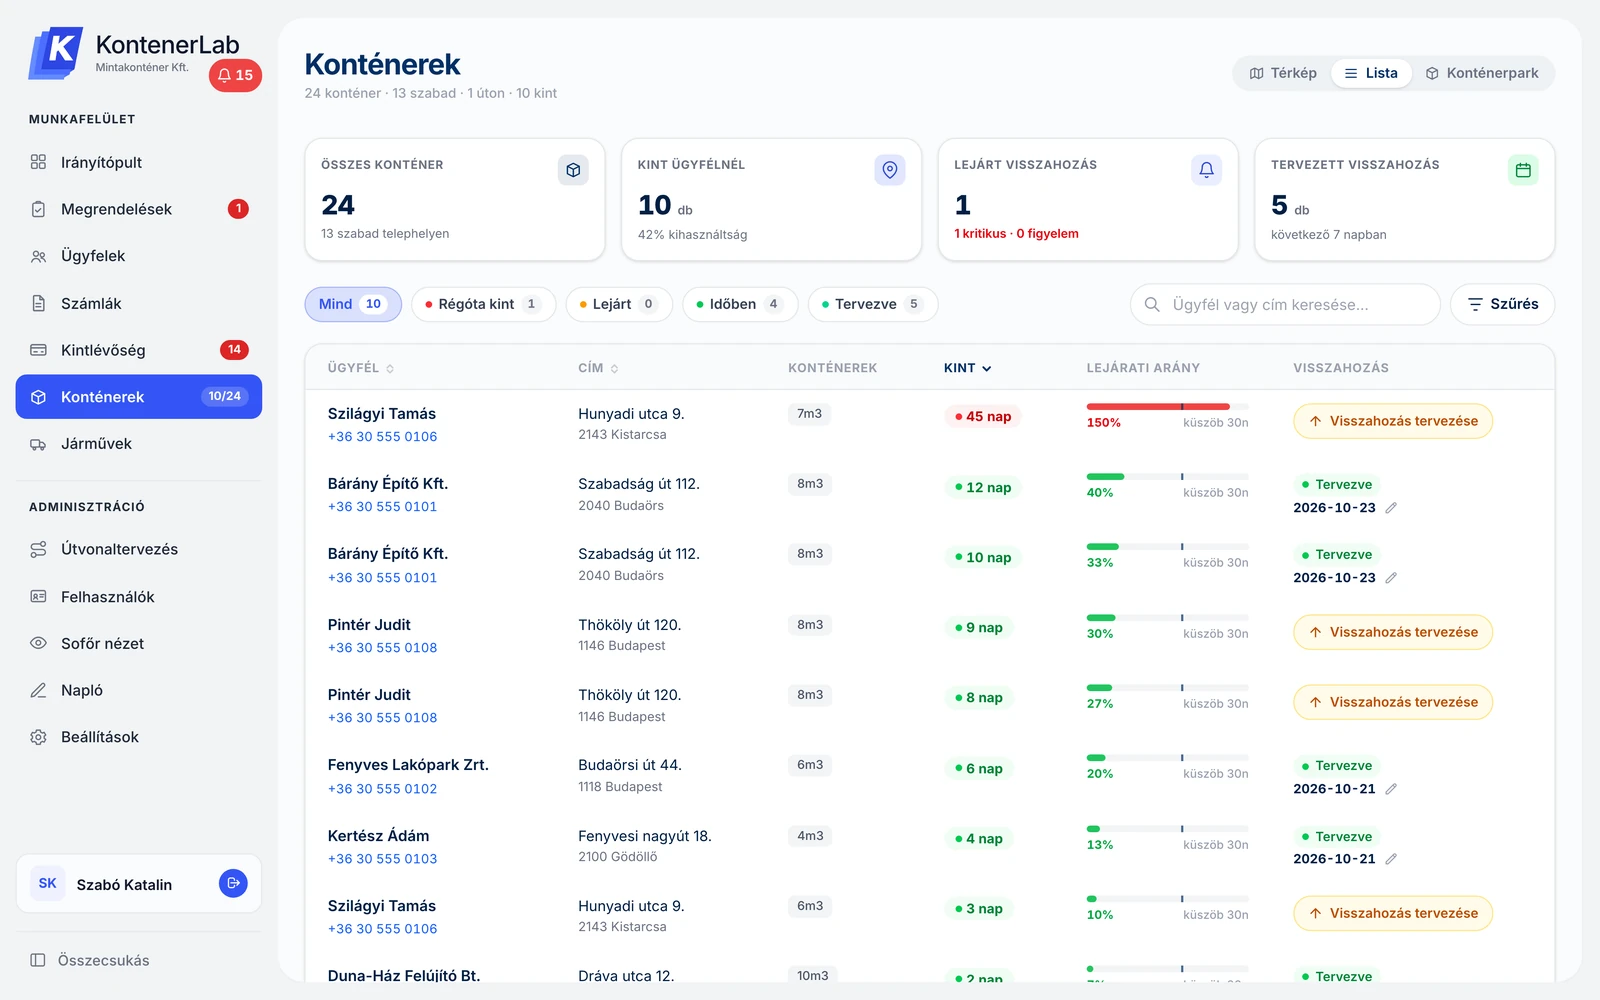The width and height of the screenshot is (1600, 1000).
Task: Switch to the Konténerpark view
Action: tap(1482, 73)
